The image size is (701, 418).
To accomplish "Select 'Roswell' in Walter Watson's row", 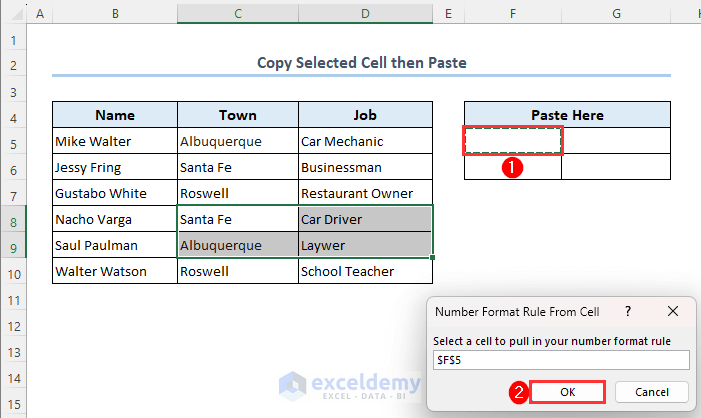I will [238, 271].
